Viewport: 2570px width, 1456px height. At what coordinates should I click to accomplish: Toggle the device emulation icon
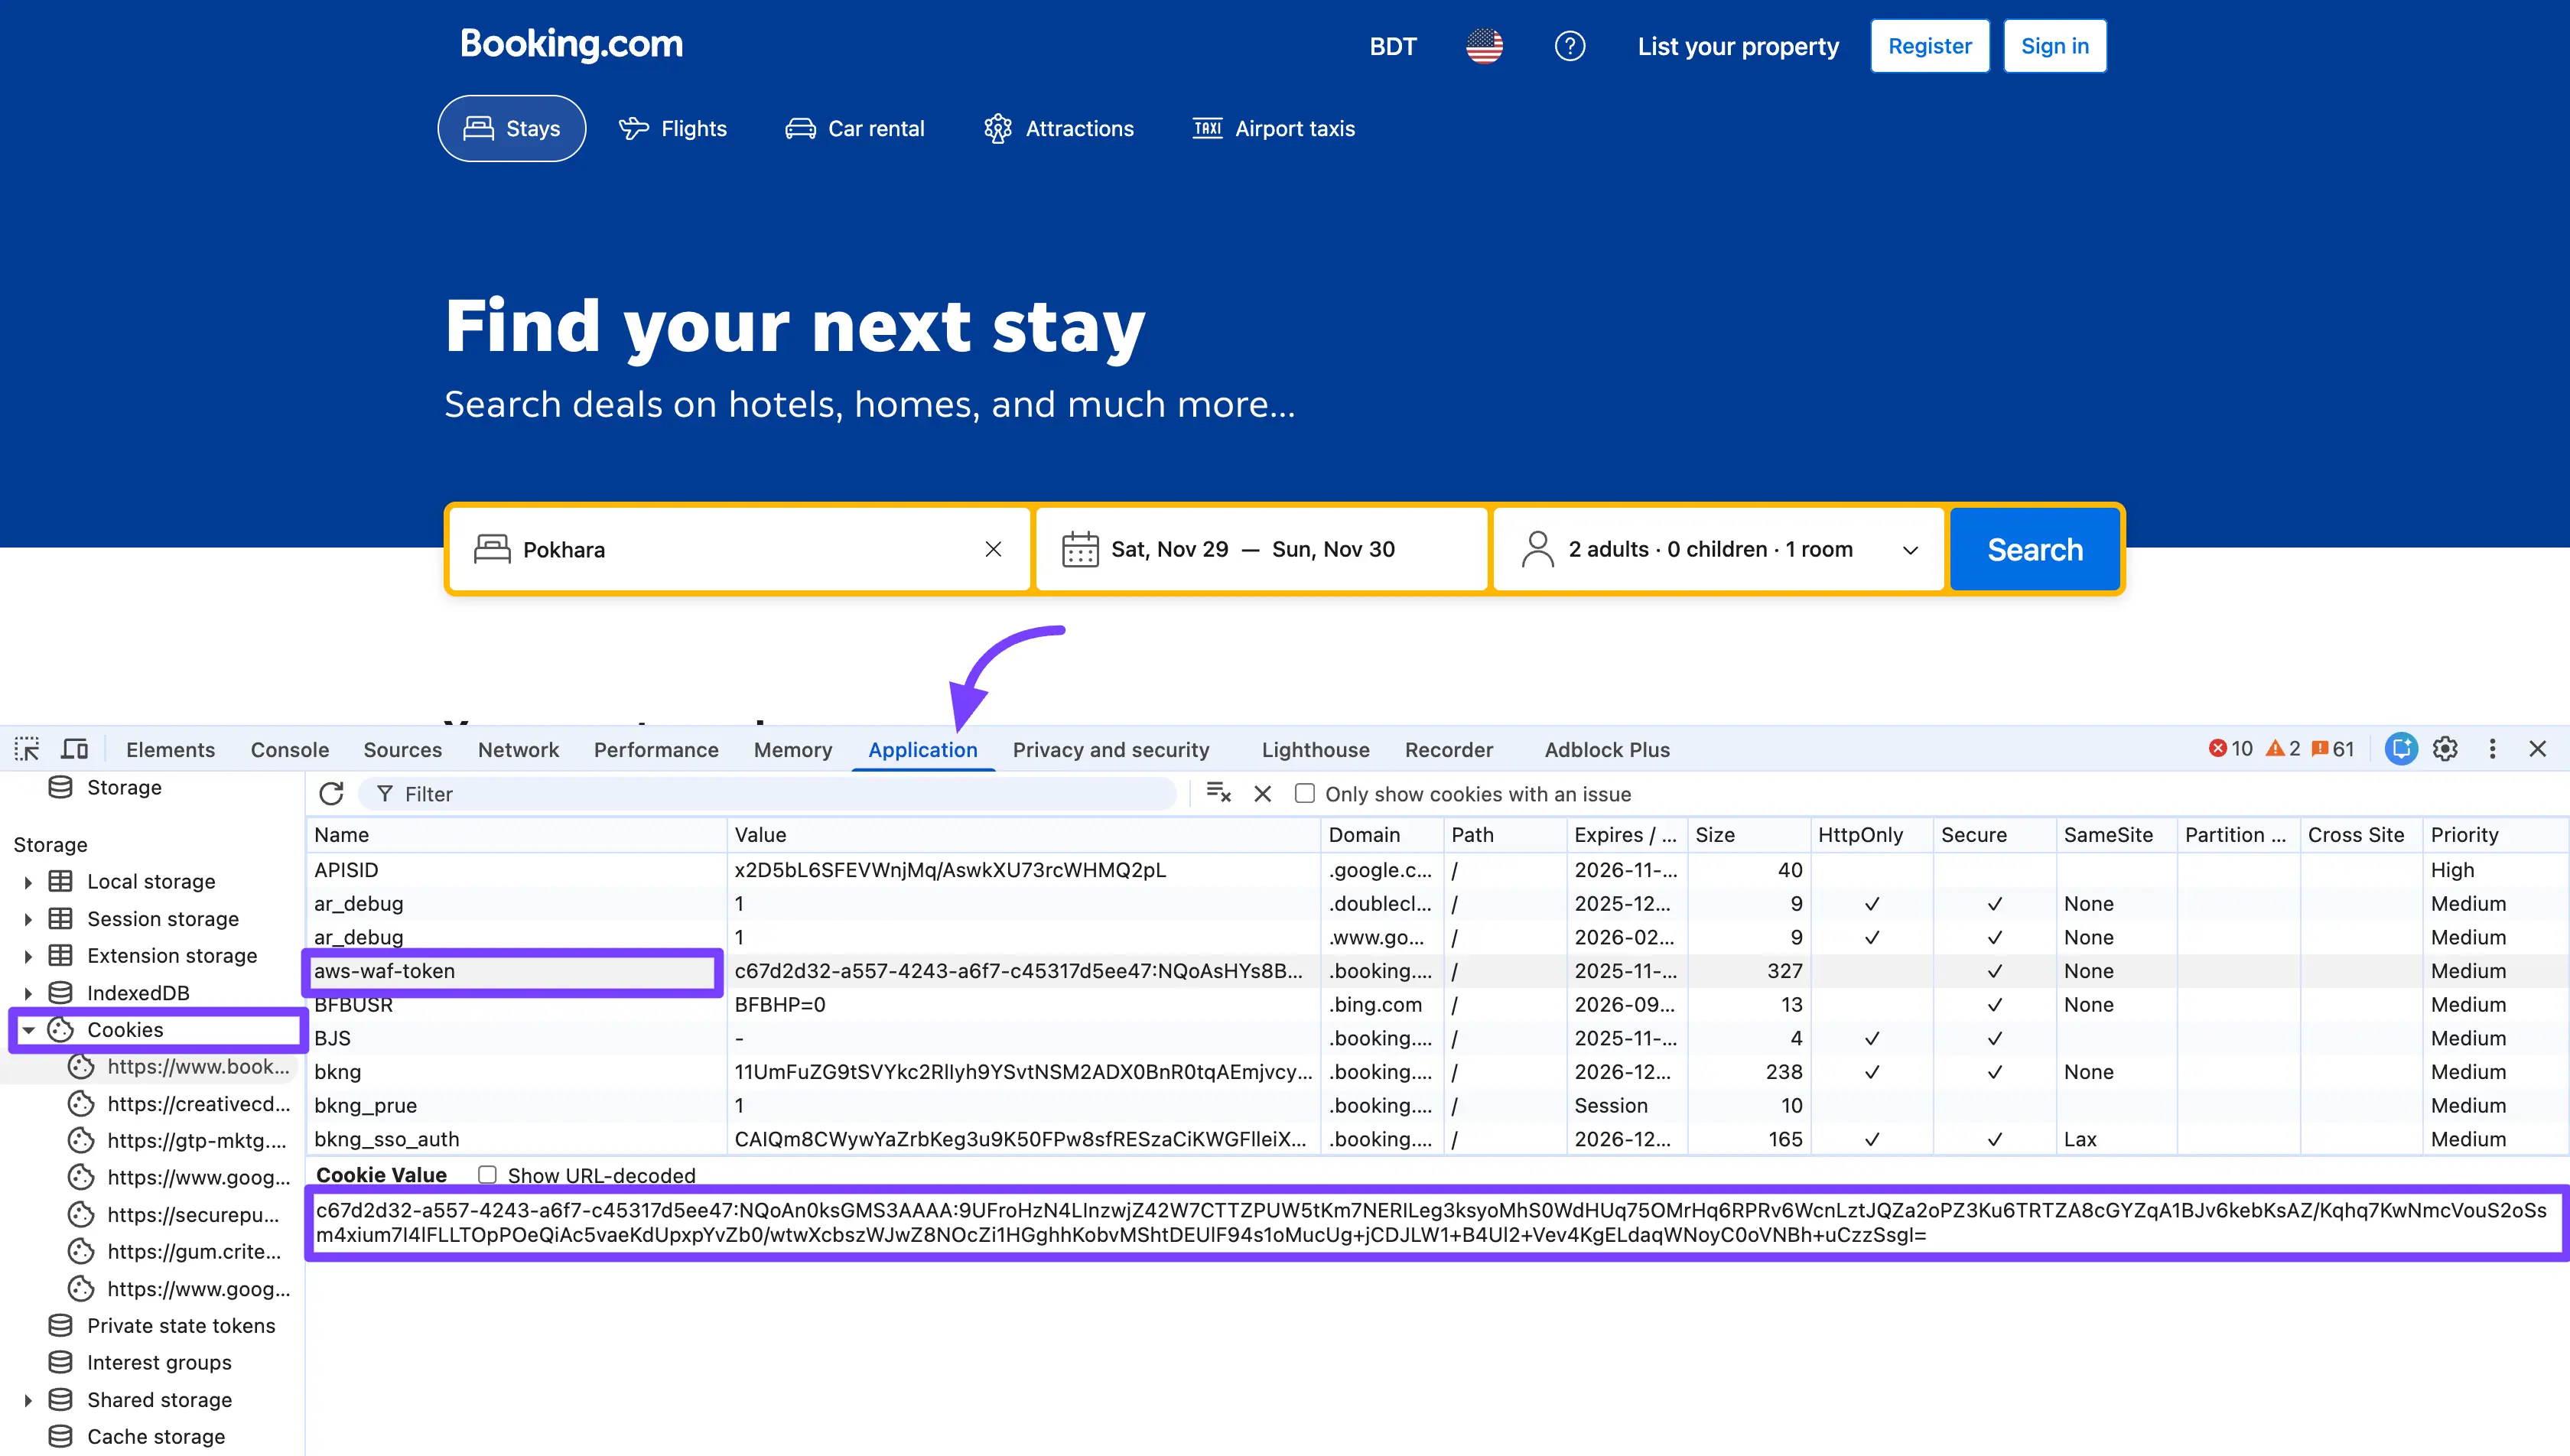click(74, 748)
